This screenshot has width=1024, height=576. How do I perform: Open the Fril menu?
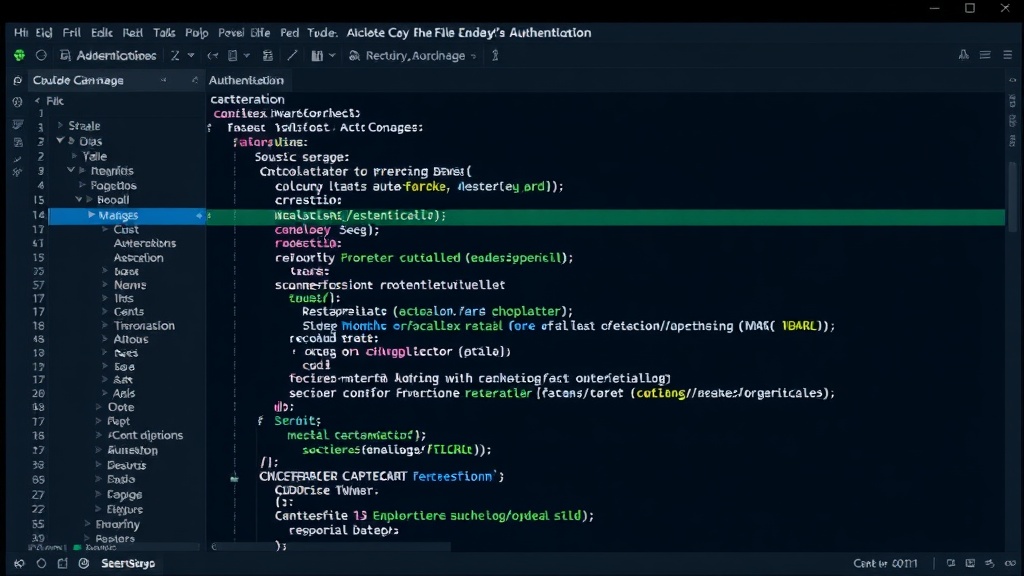coord(71,33)
